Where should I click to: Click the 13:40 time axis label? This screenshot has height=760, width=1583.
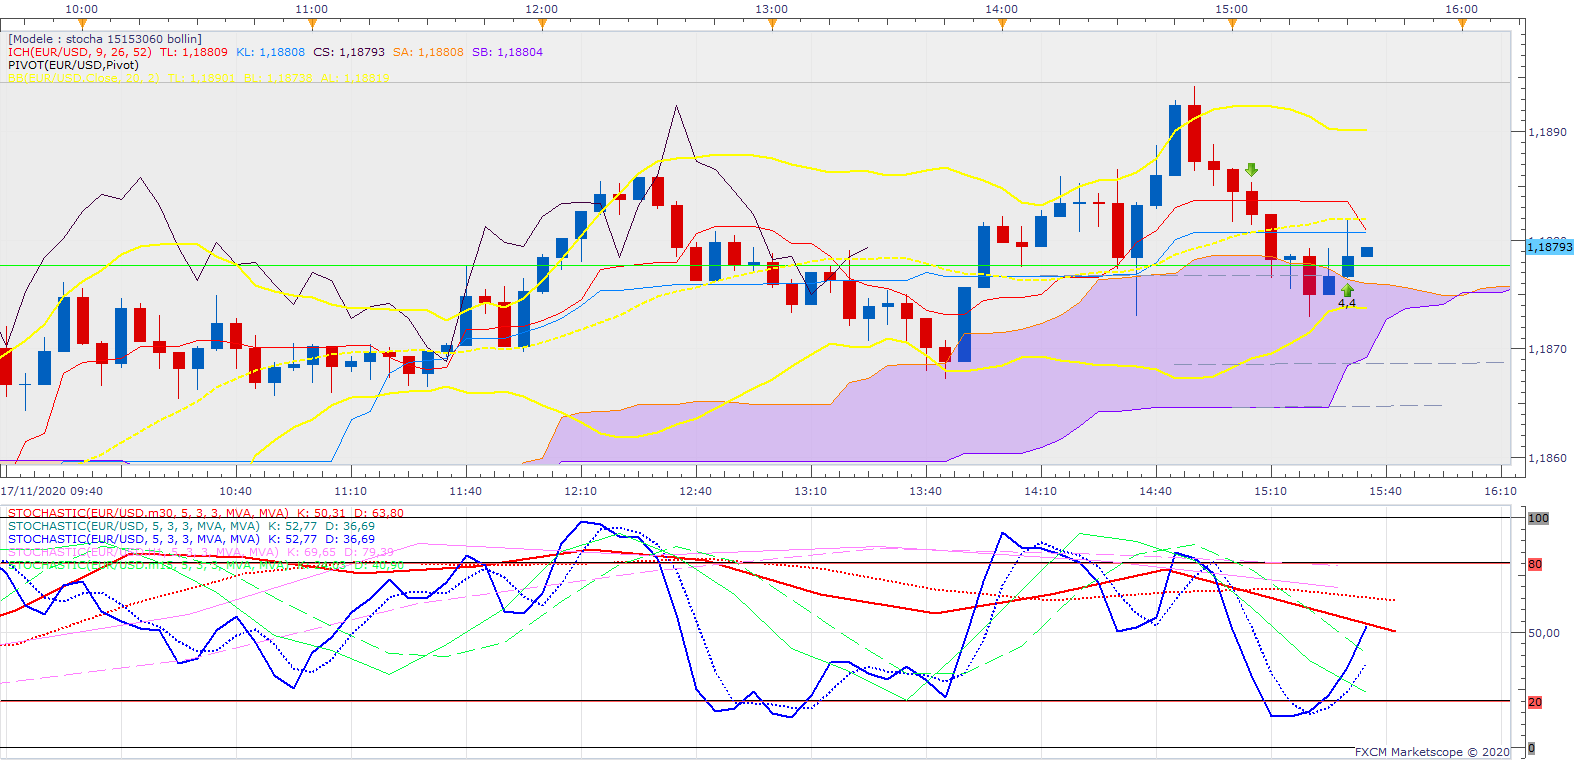pyautogui.click(x=926, y=491)
